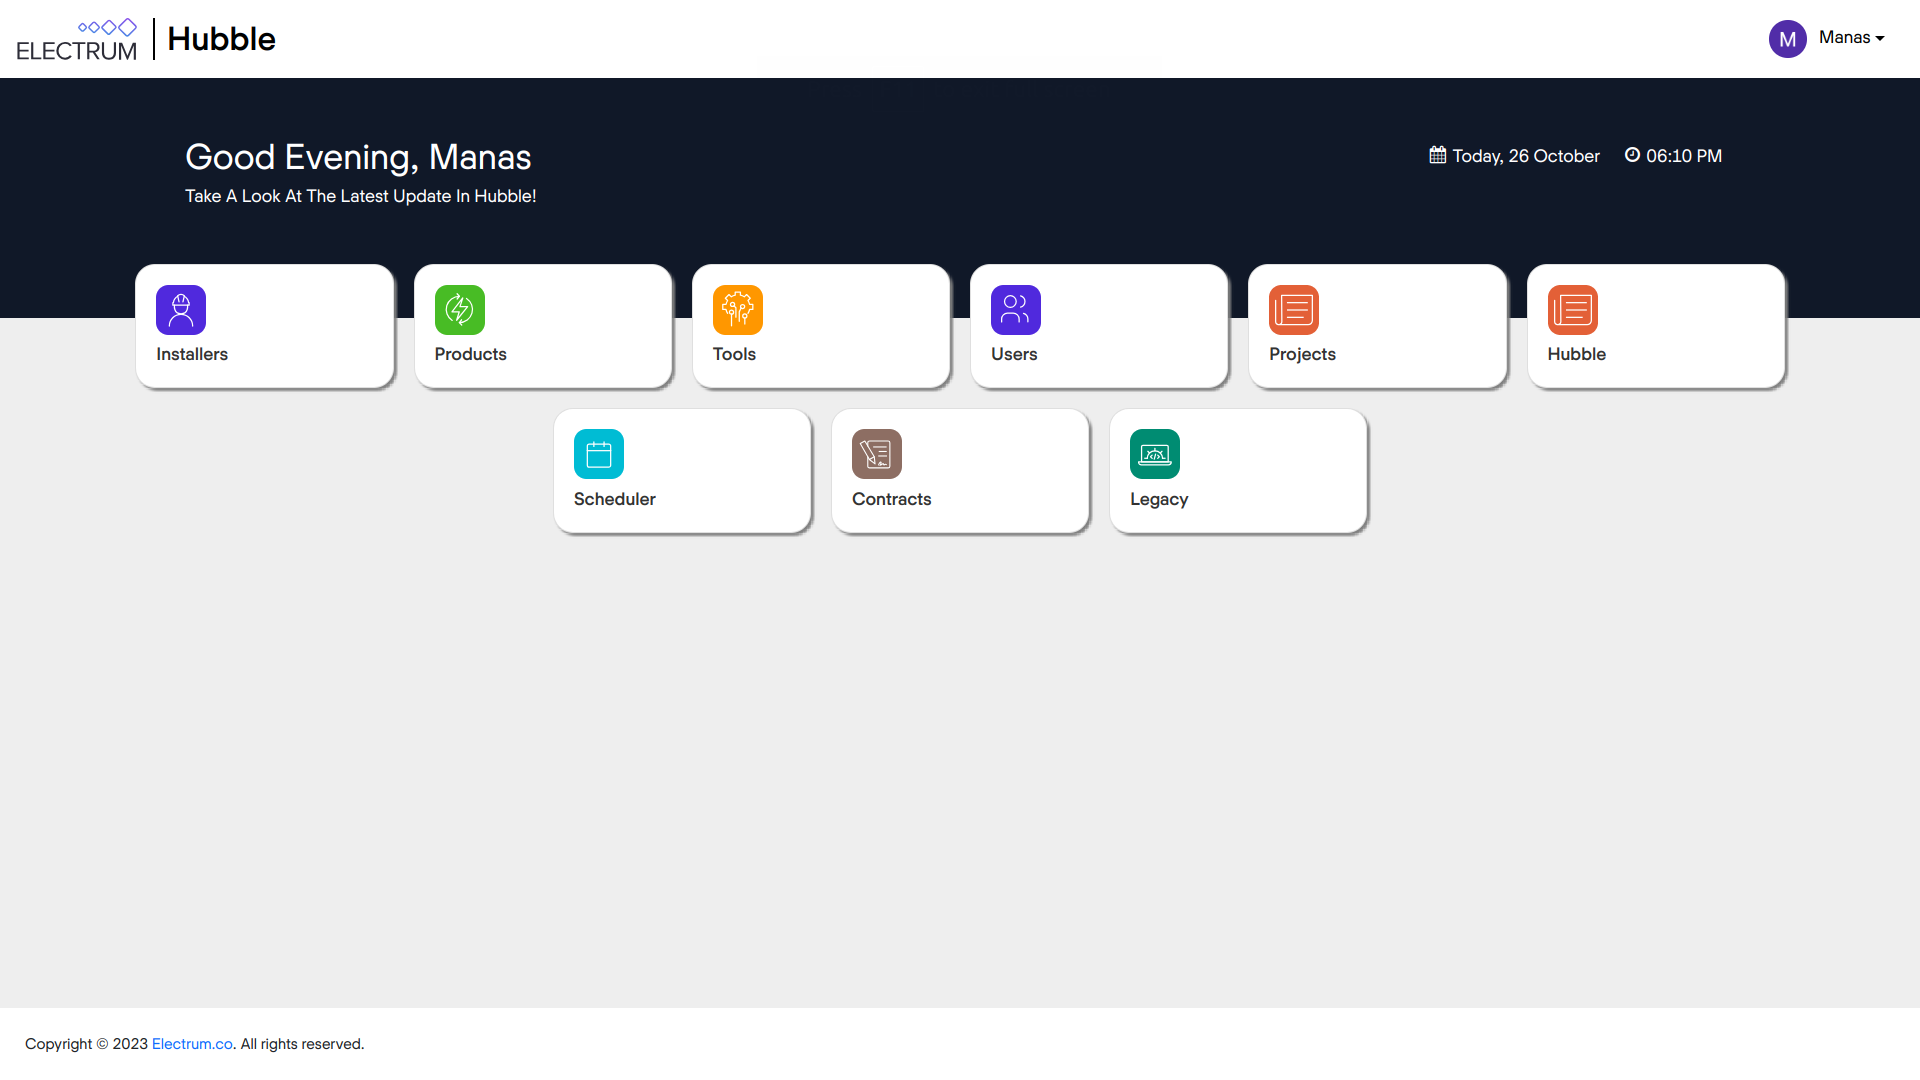Launch the Scheduler label

(615, 499)
